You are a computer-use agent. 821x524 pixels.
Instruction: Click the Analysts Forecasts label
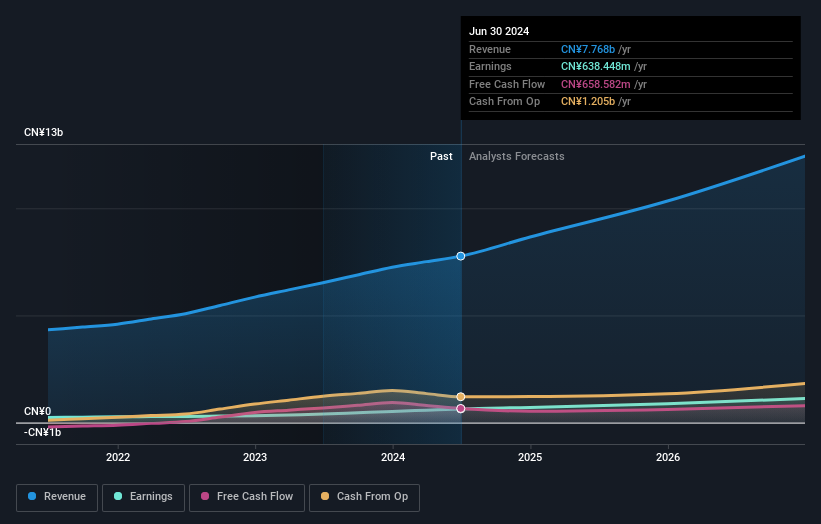[x=516, y=157]
